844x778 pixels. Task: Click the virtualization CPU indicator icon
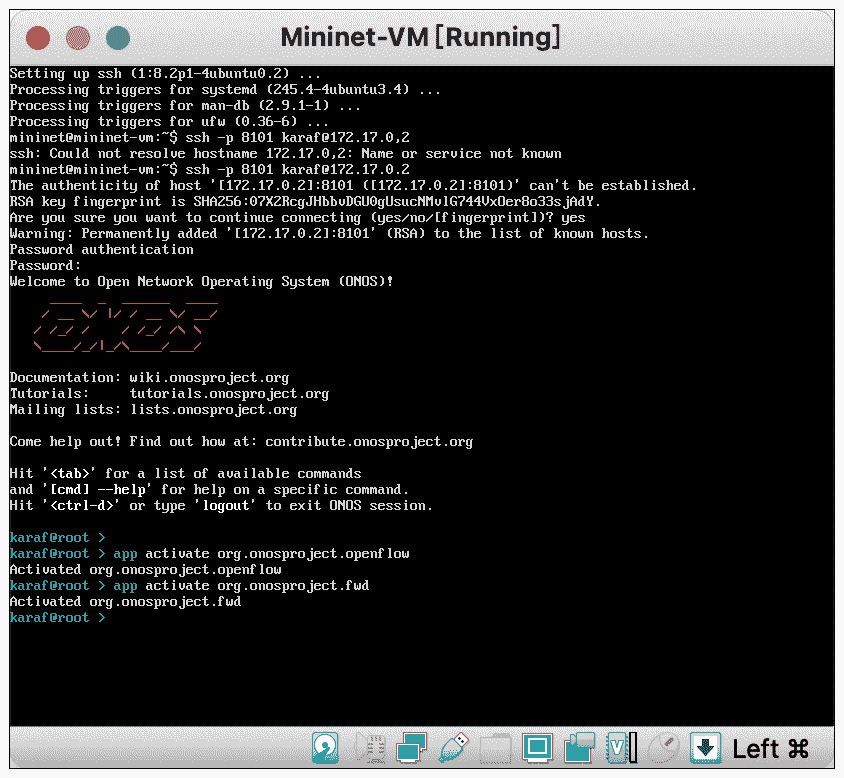[x=622, y=747]
